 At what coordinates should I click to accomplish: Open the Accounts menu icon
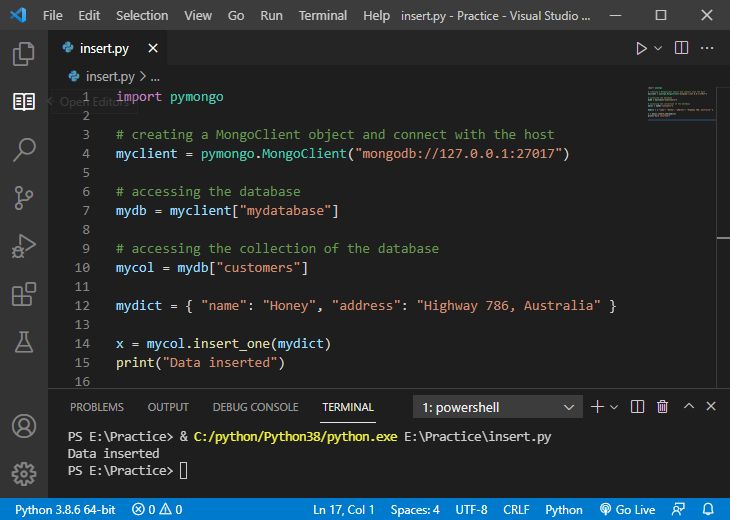point(24,425)
